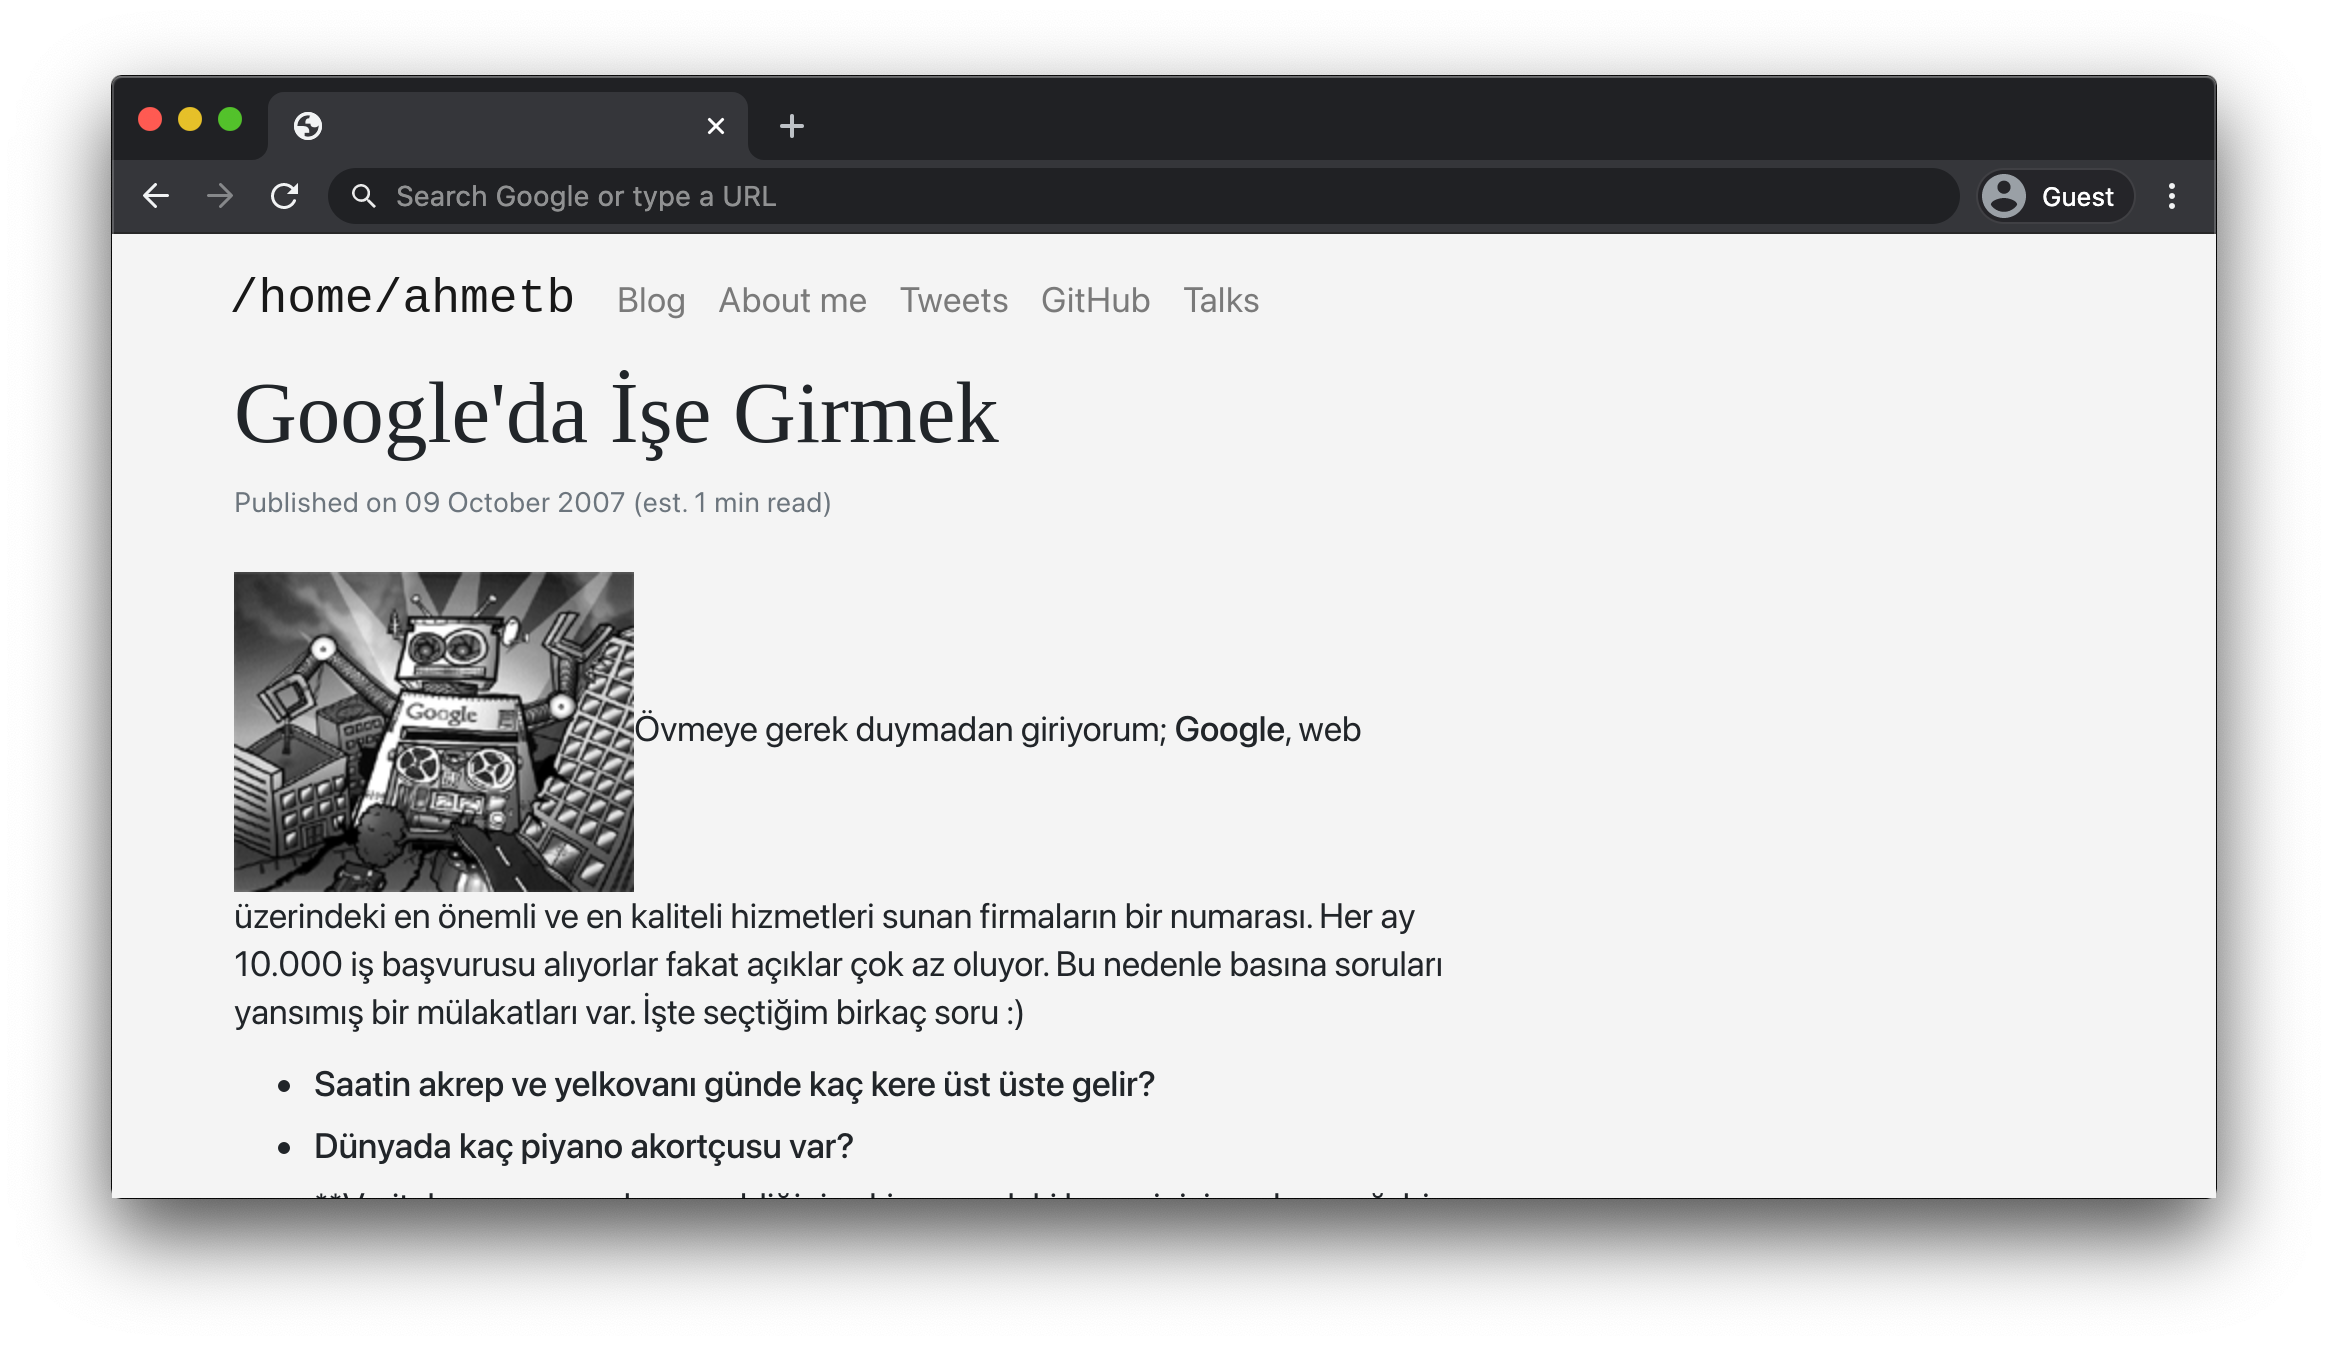This screenshot has height=1346, width=2328.
Task: Click the Guest profile avatar icon
Action: (2004, 196)
